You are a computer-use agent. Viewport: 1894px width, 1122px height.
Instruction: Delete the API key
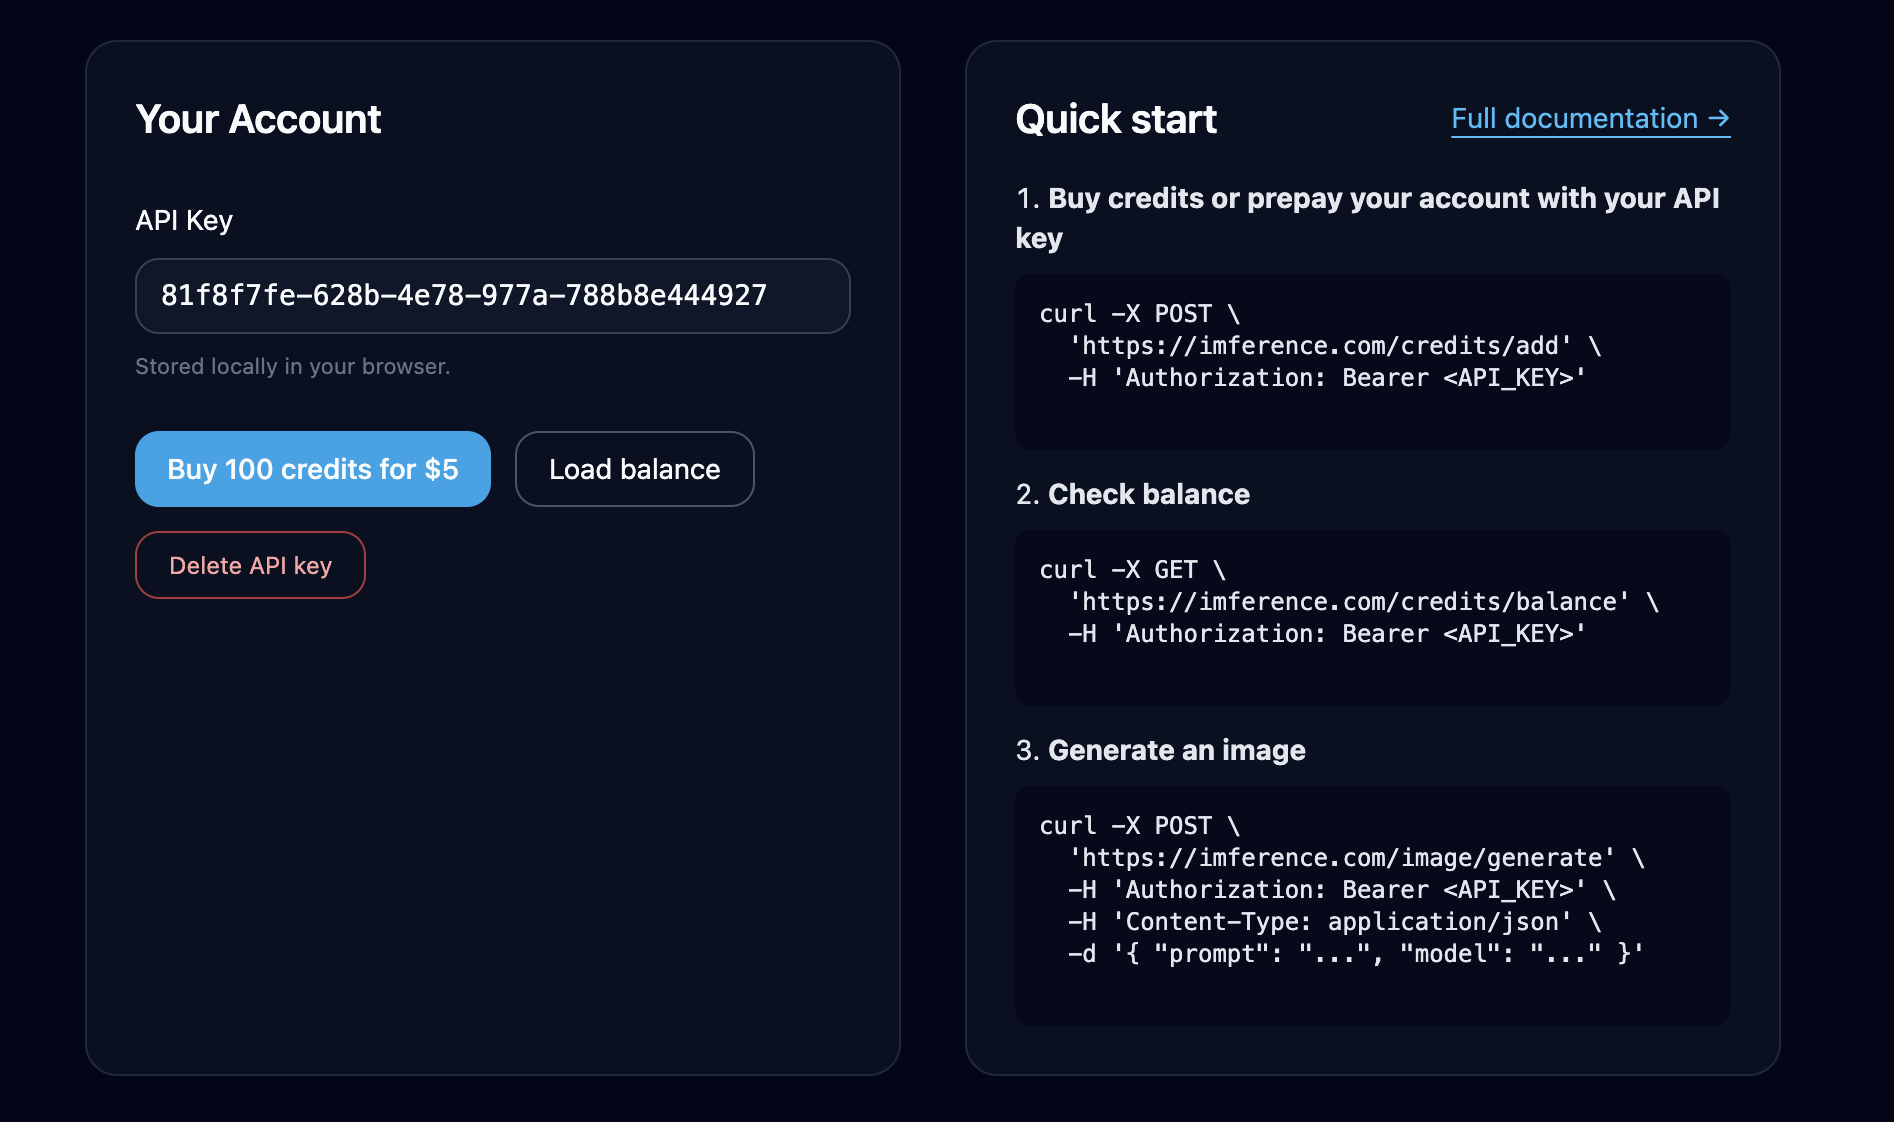coord(250,565)
